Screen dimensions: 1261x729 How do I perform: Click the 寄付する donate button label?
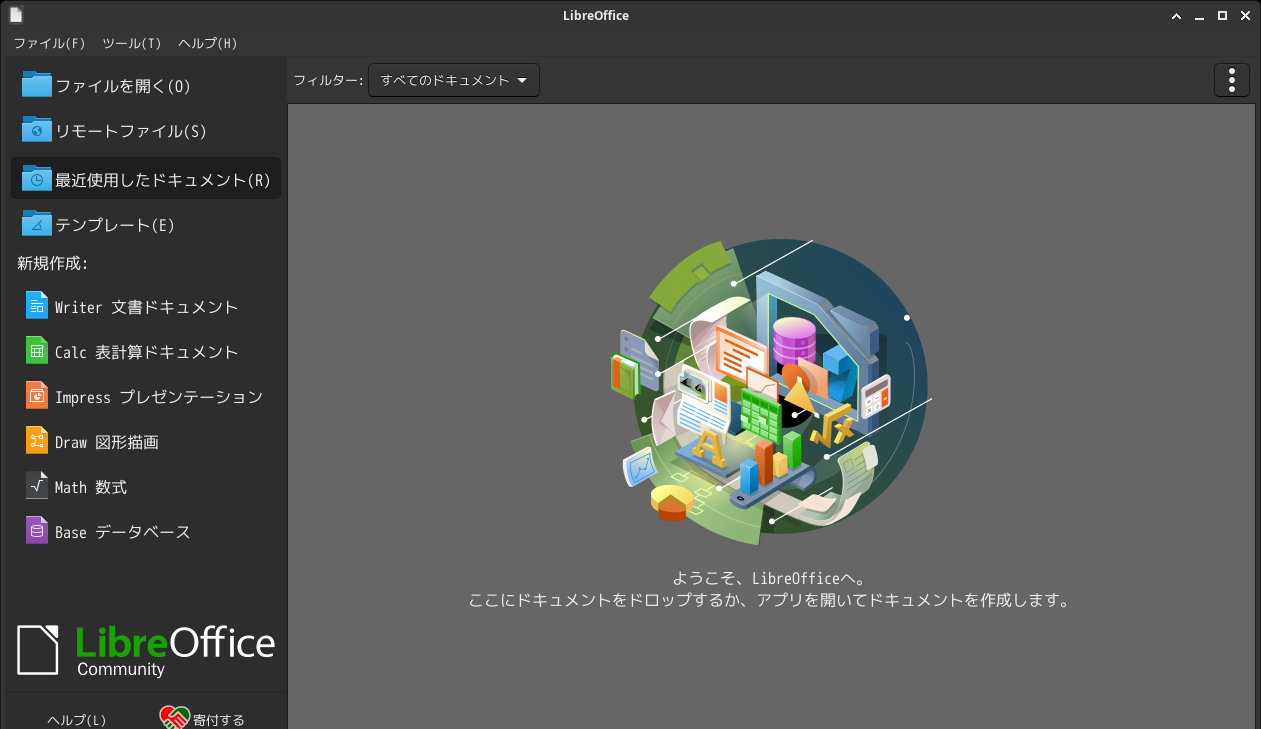[219, 720]
